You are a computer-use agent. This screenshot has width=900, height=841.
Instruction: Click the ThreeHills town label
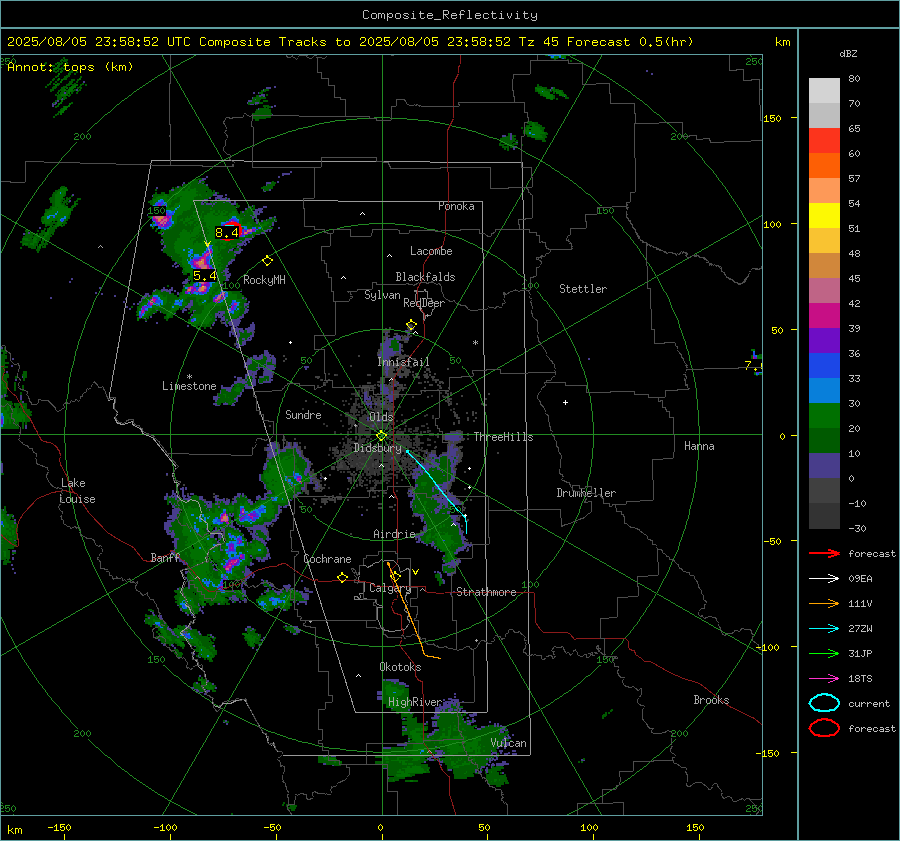click(503, 437)
